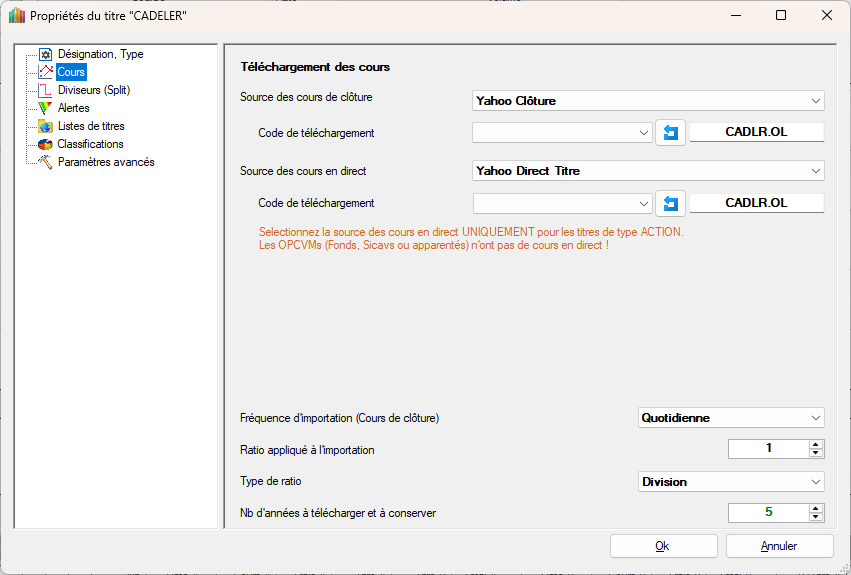The height and width of the screenshot is (575, 851).
Task: Click the Listes de titres icon
Action: tap(45, 126)
